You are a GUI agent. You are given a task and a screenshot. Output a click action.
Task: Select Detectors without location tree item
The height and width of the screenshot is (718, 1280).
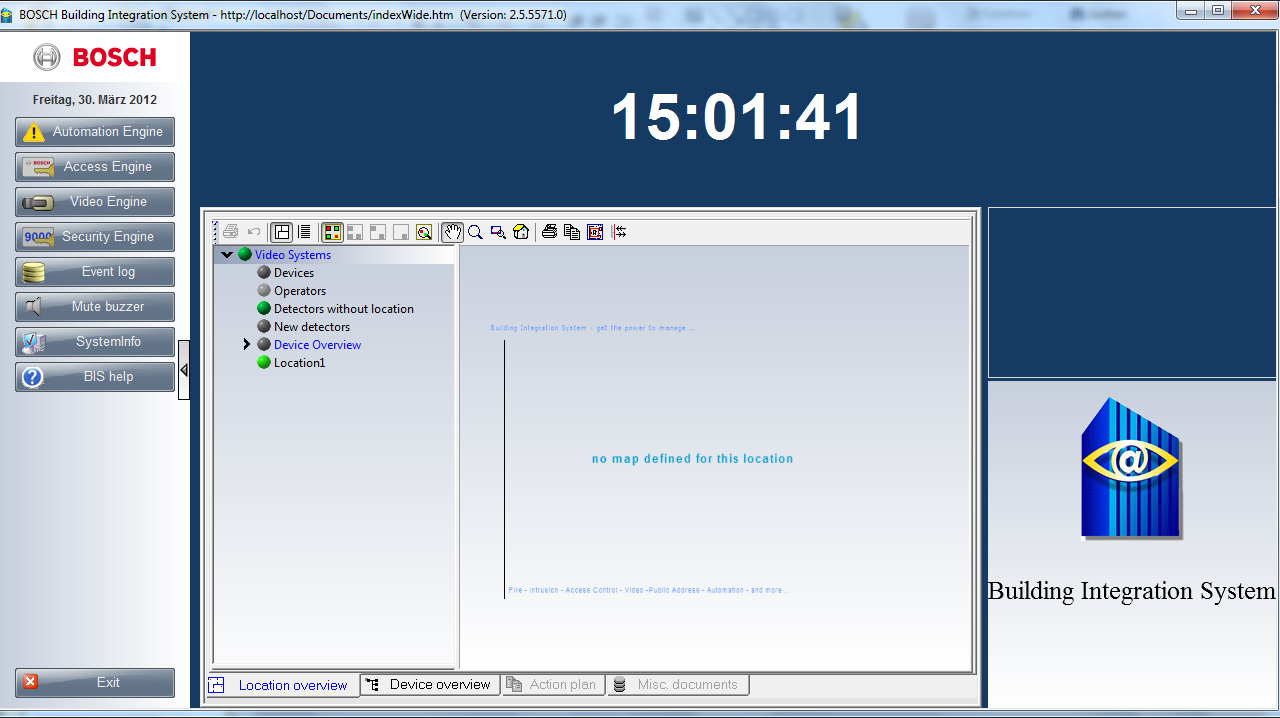point(344,309)
